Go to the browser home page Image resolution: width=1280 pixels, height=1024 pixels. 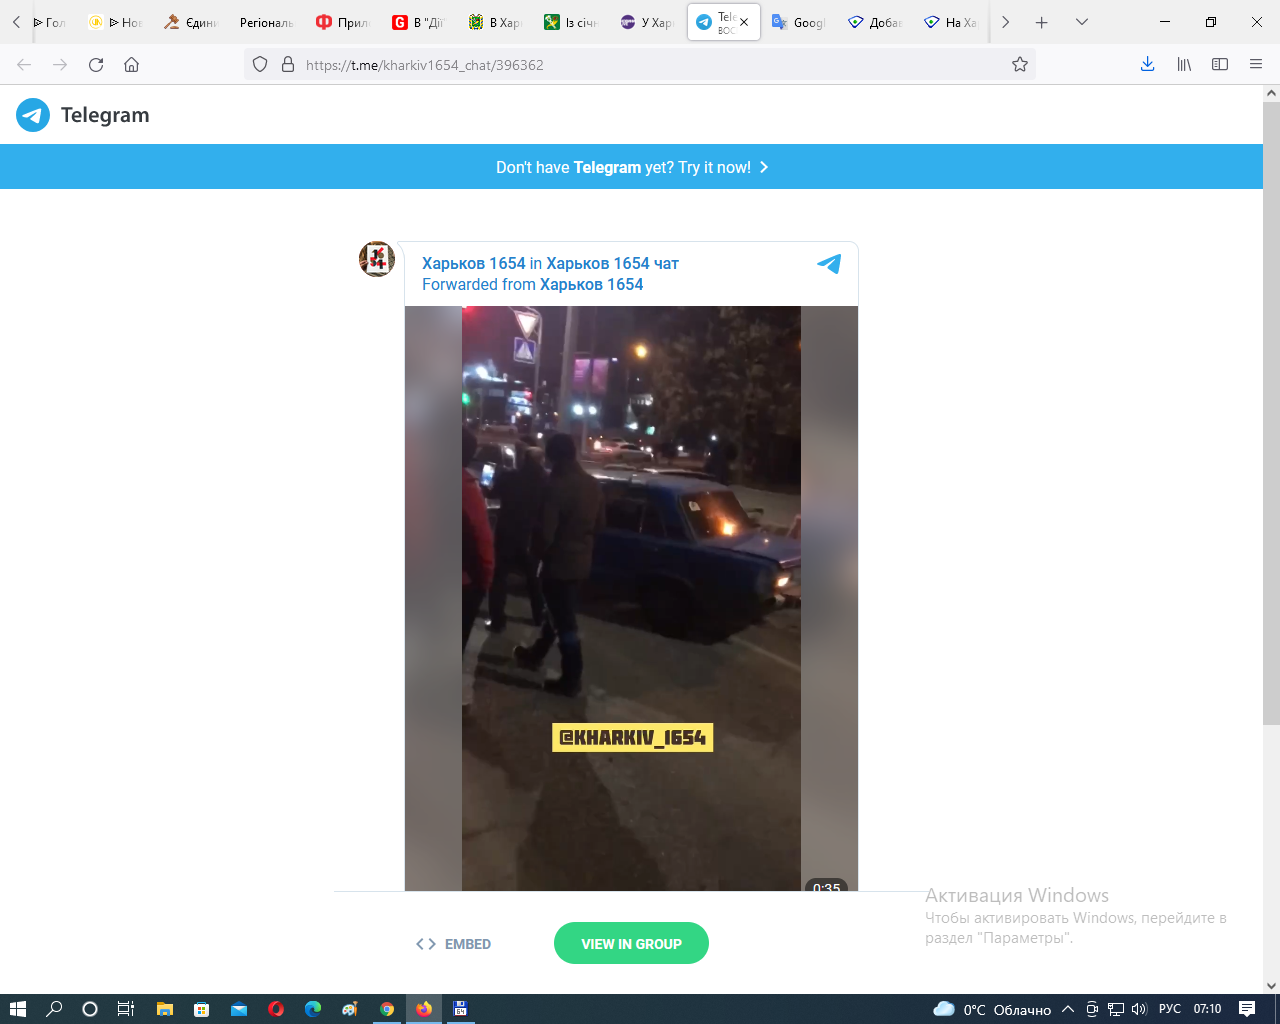coord(131,65)
